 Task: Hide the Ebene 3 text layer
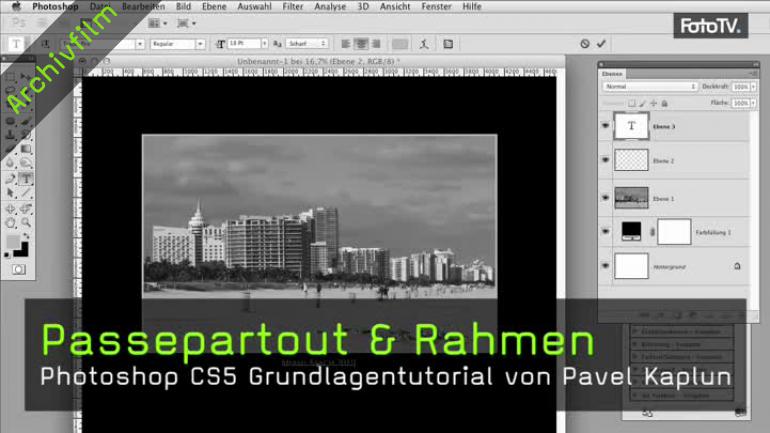click(x=605, y=126)
